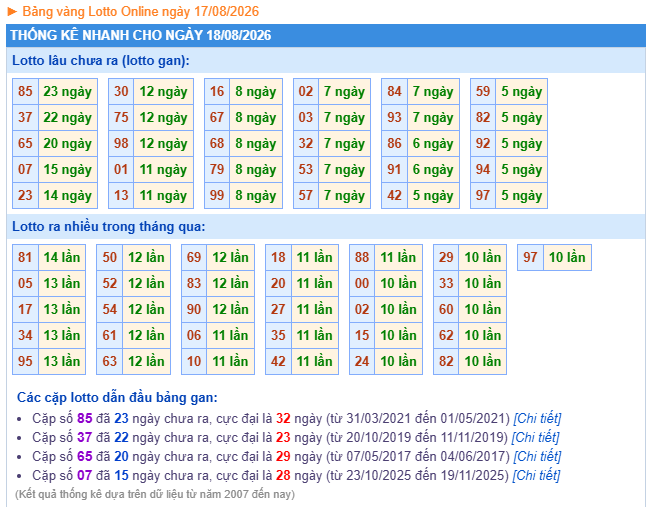Image resolution: width=650 pixels, height=507 pixels.
Task: Select the lotto gan number 03
Action: point(306,117)
